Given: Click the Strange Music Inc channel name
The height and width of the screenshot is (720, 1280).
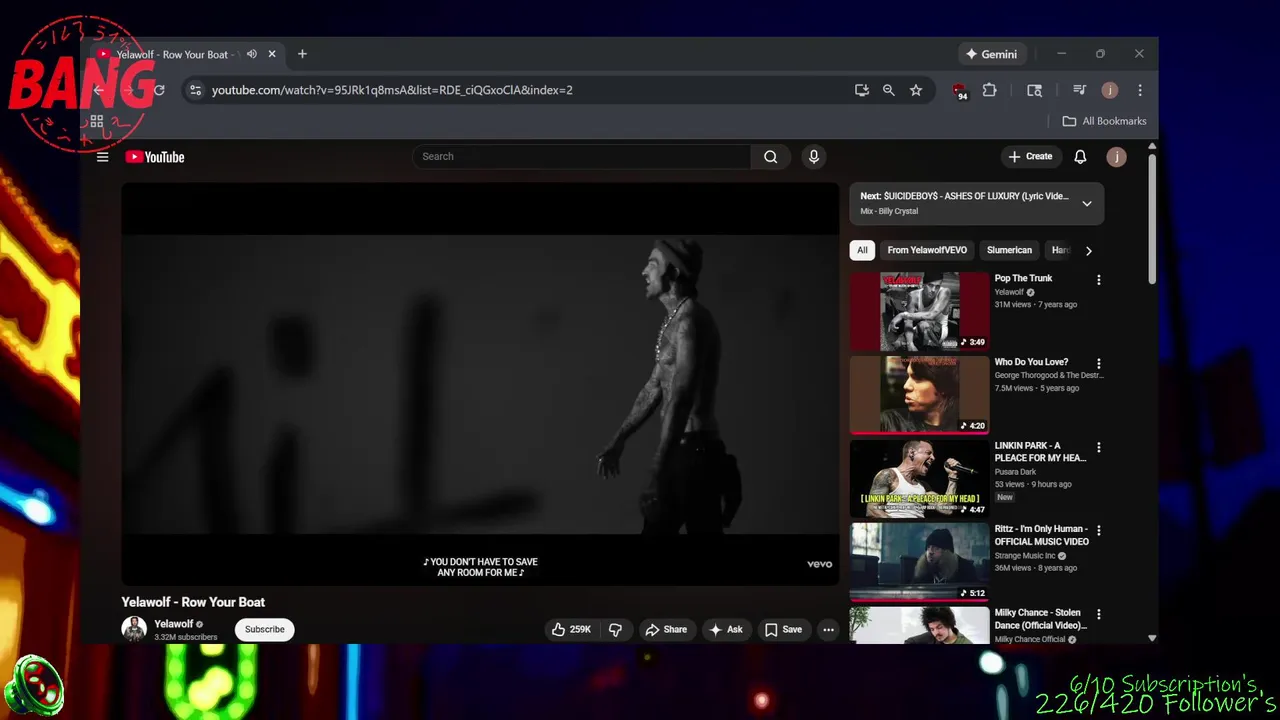Looking at the screenshot, I should click(1025, 556).
